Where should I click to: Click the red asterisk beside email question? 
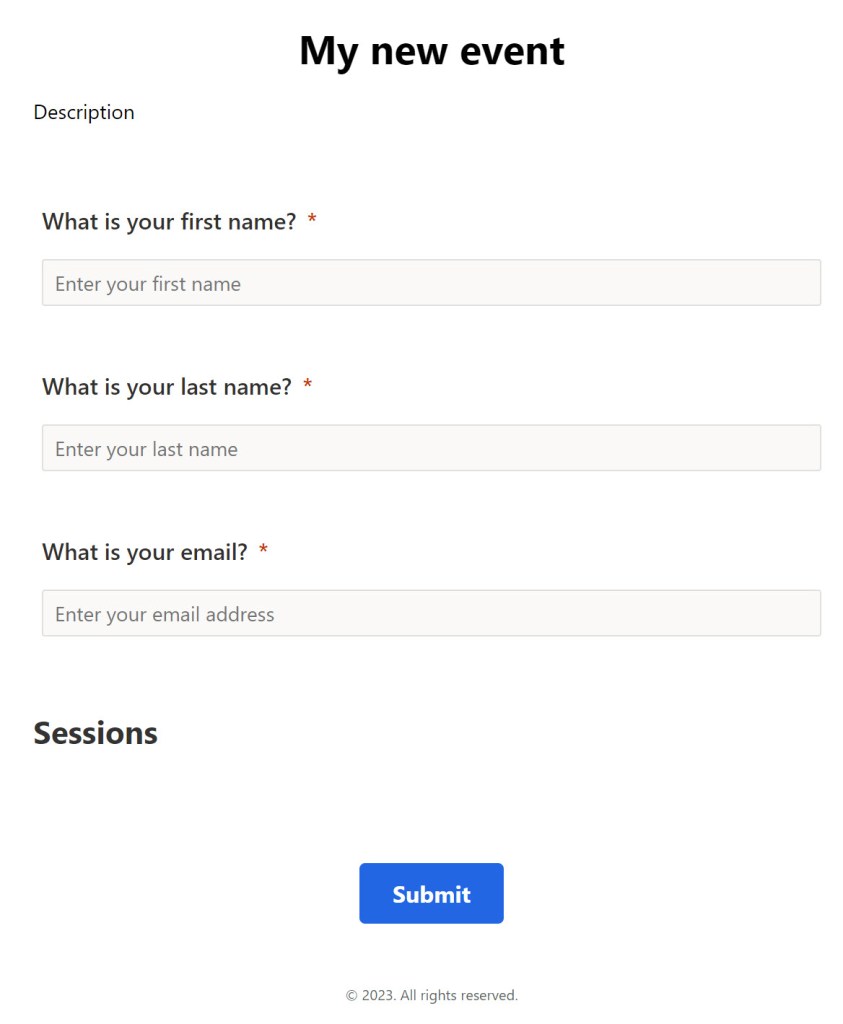263,550
